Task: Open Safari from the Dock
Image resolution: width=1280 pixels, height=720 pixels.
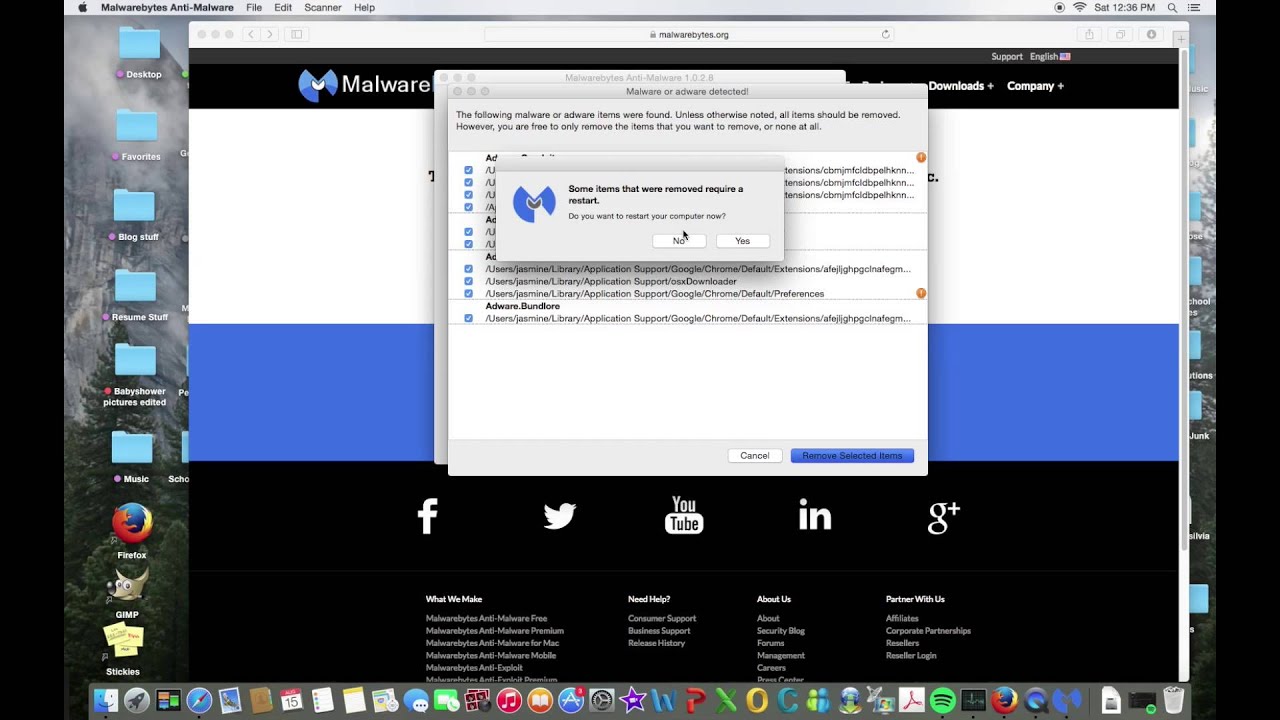Action: pos(199,701)
